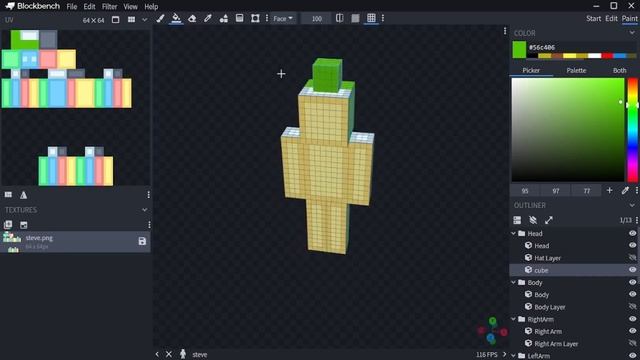The width and height of the screenshot is (640, 360).
Task: Open brush toolbar three-dot menu
Action: coord(267,18)
